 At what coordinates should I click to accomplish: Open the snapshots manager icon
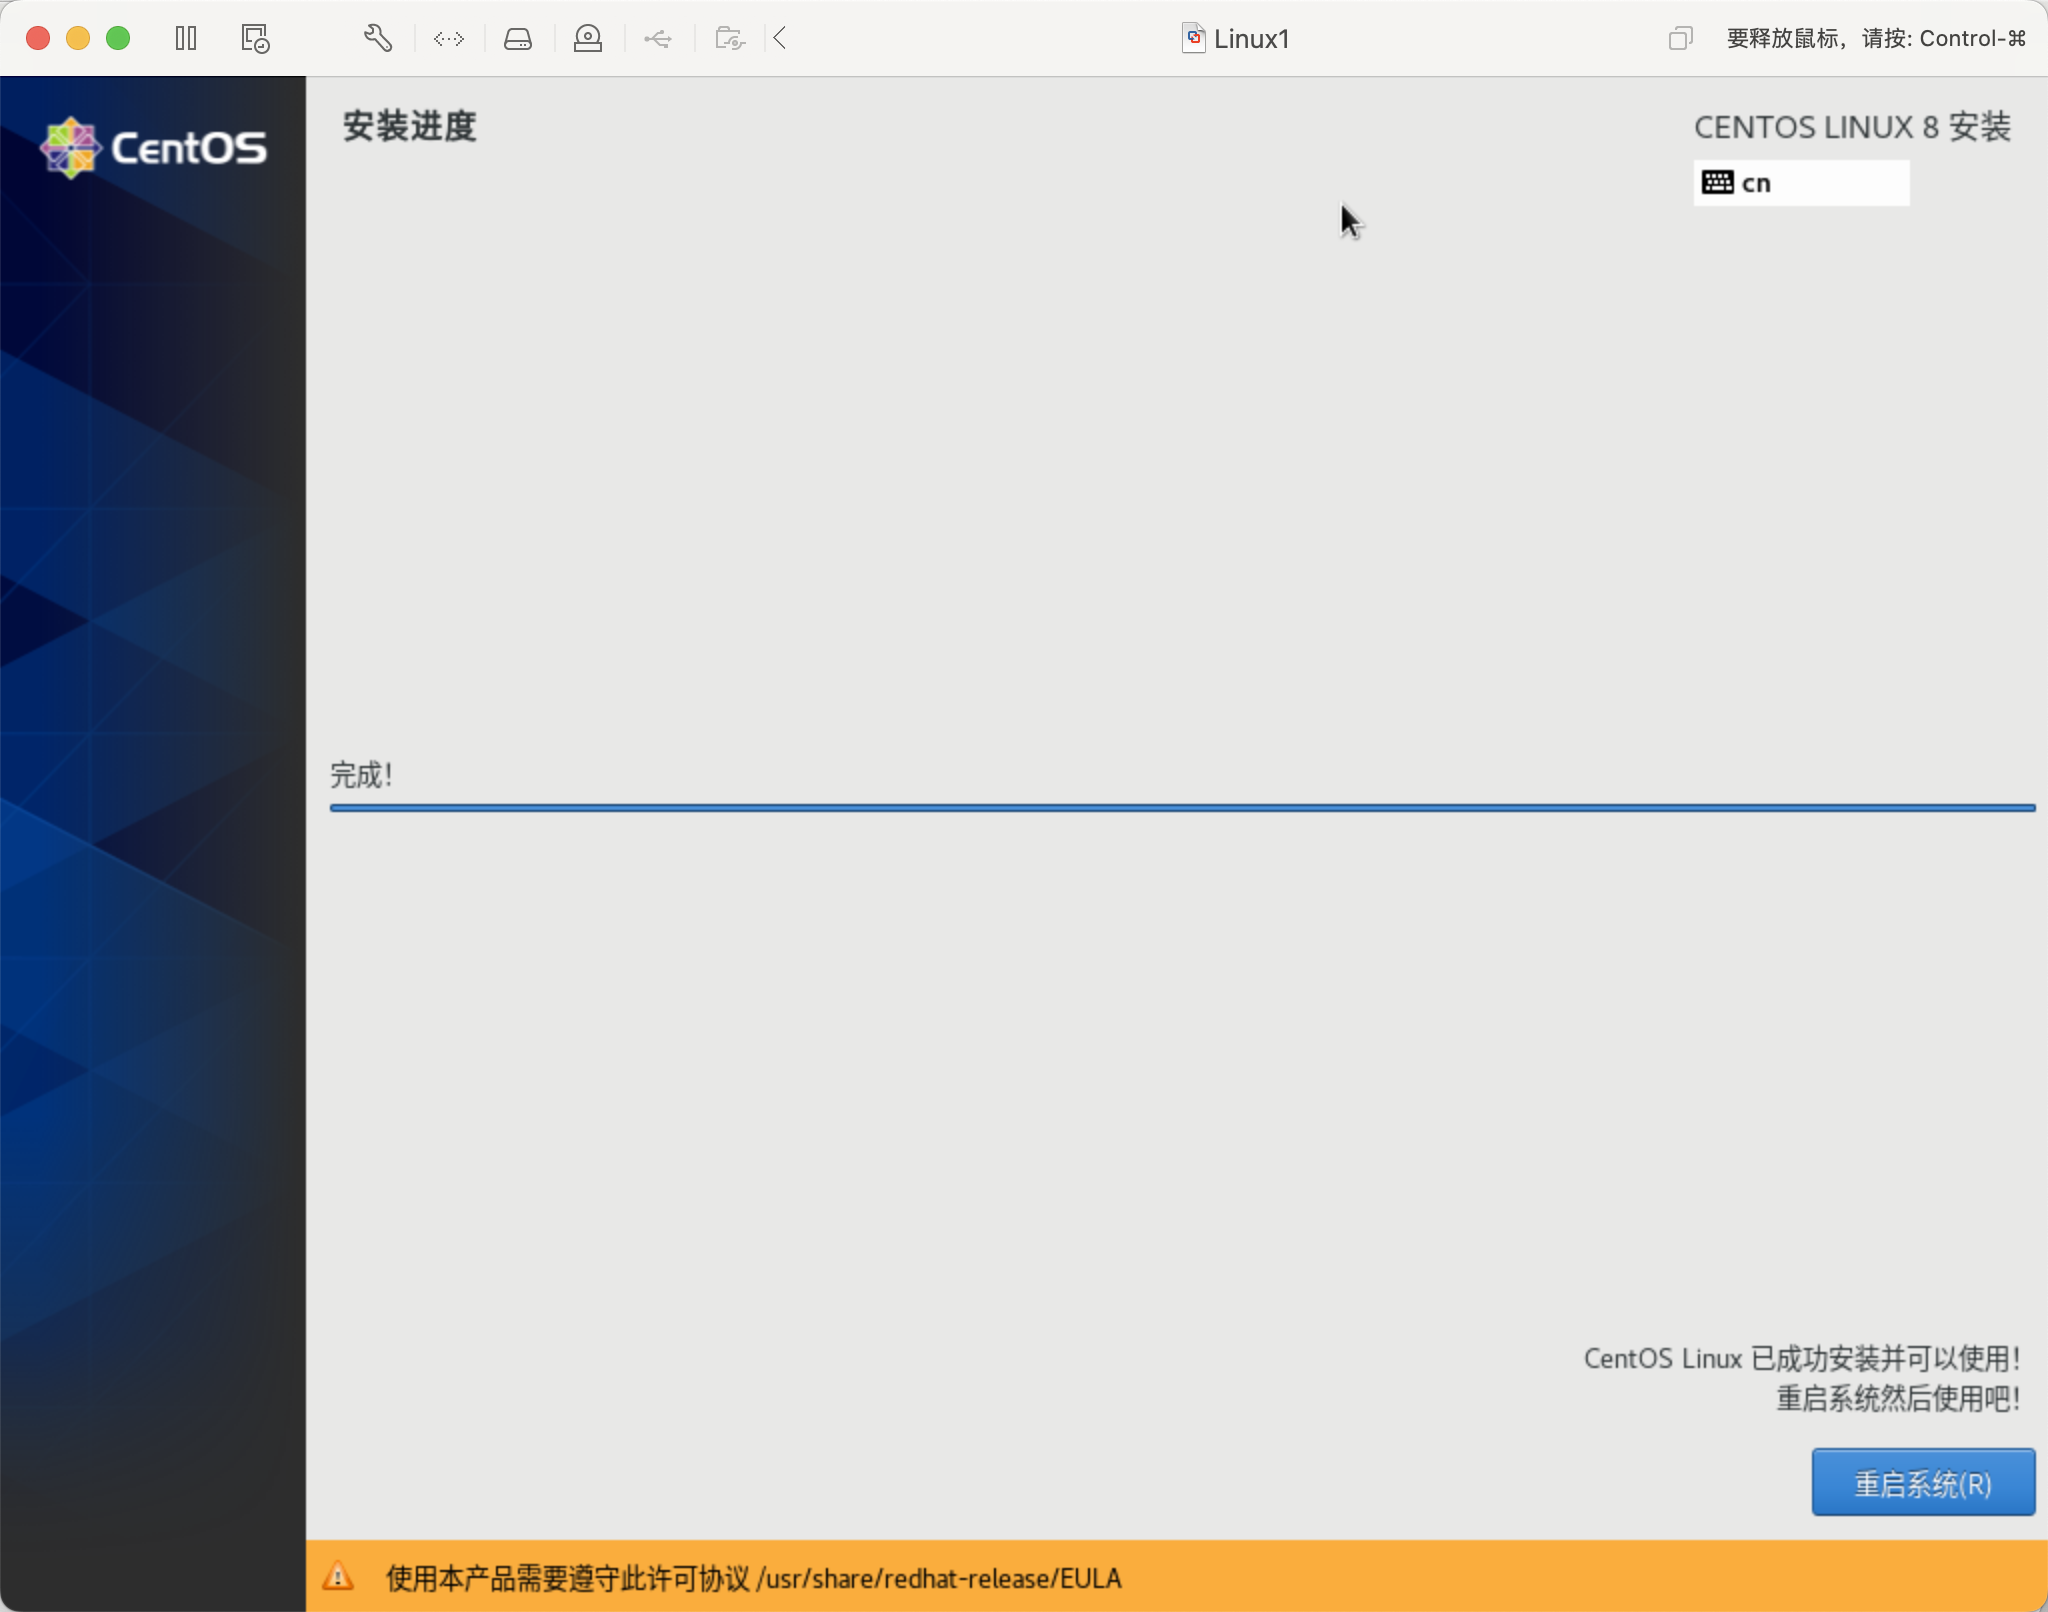coord(255,39)
